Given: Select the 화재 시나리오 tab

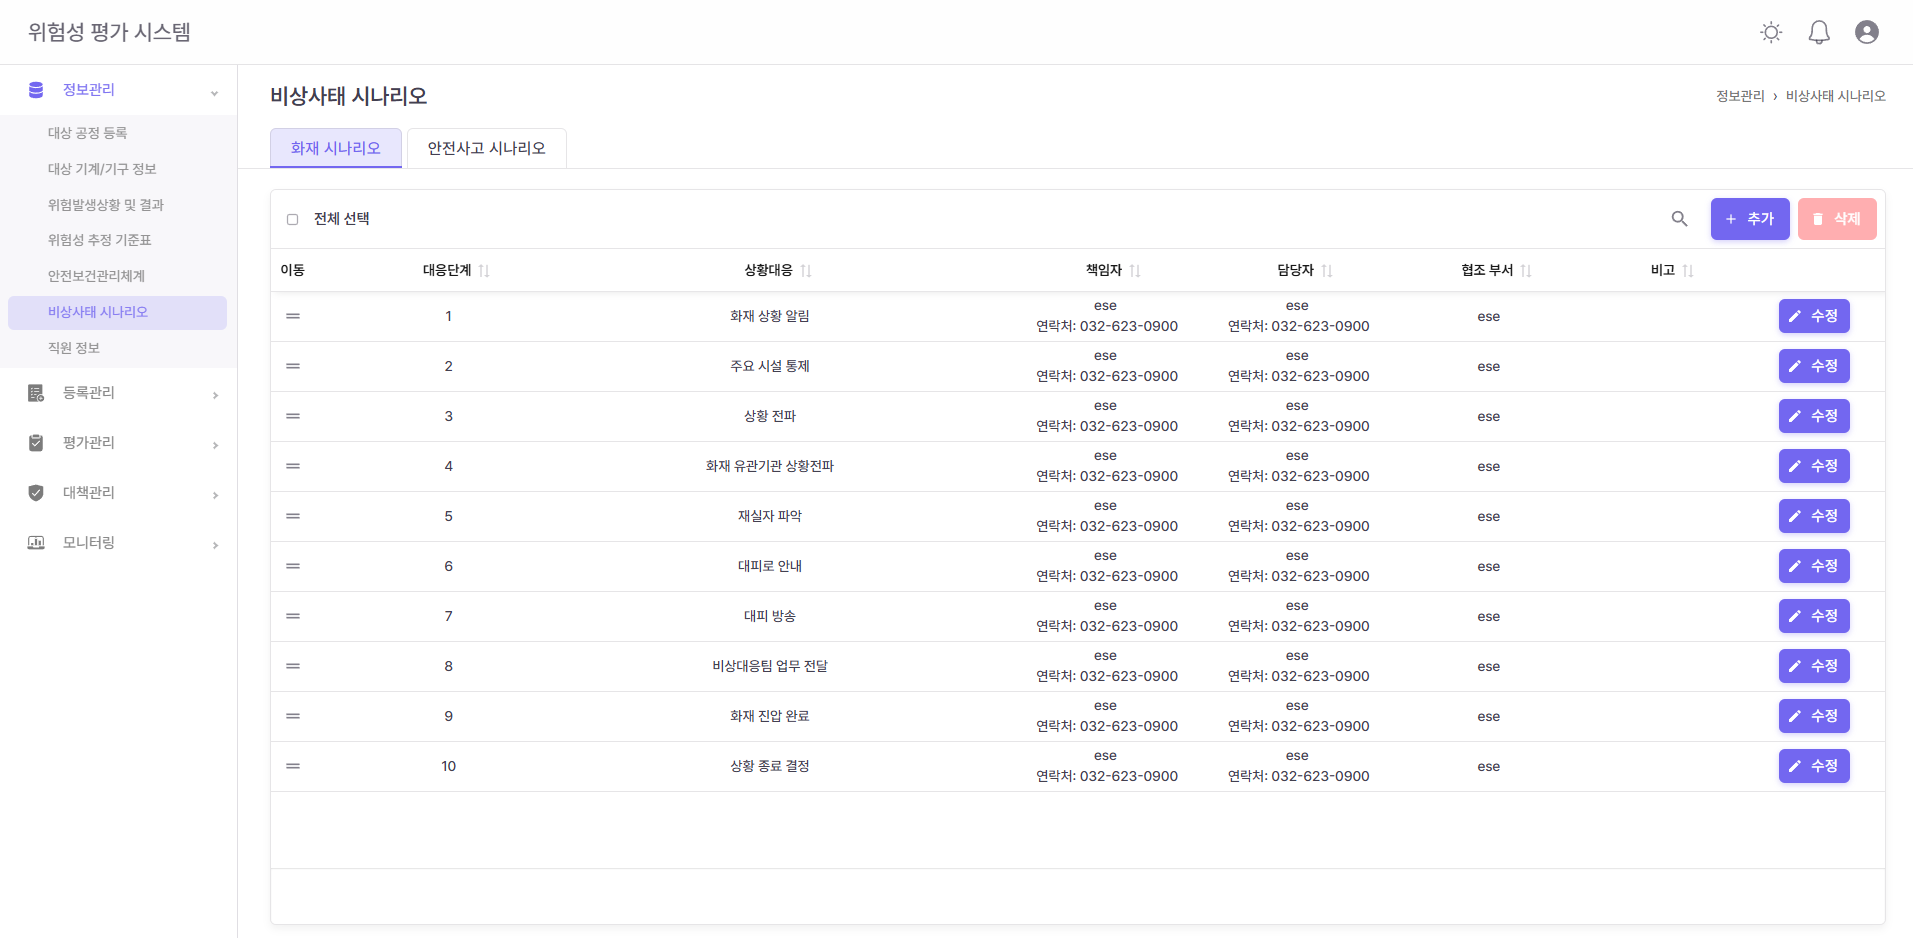Looking at the screenshot, I should [335, 148].
